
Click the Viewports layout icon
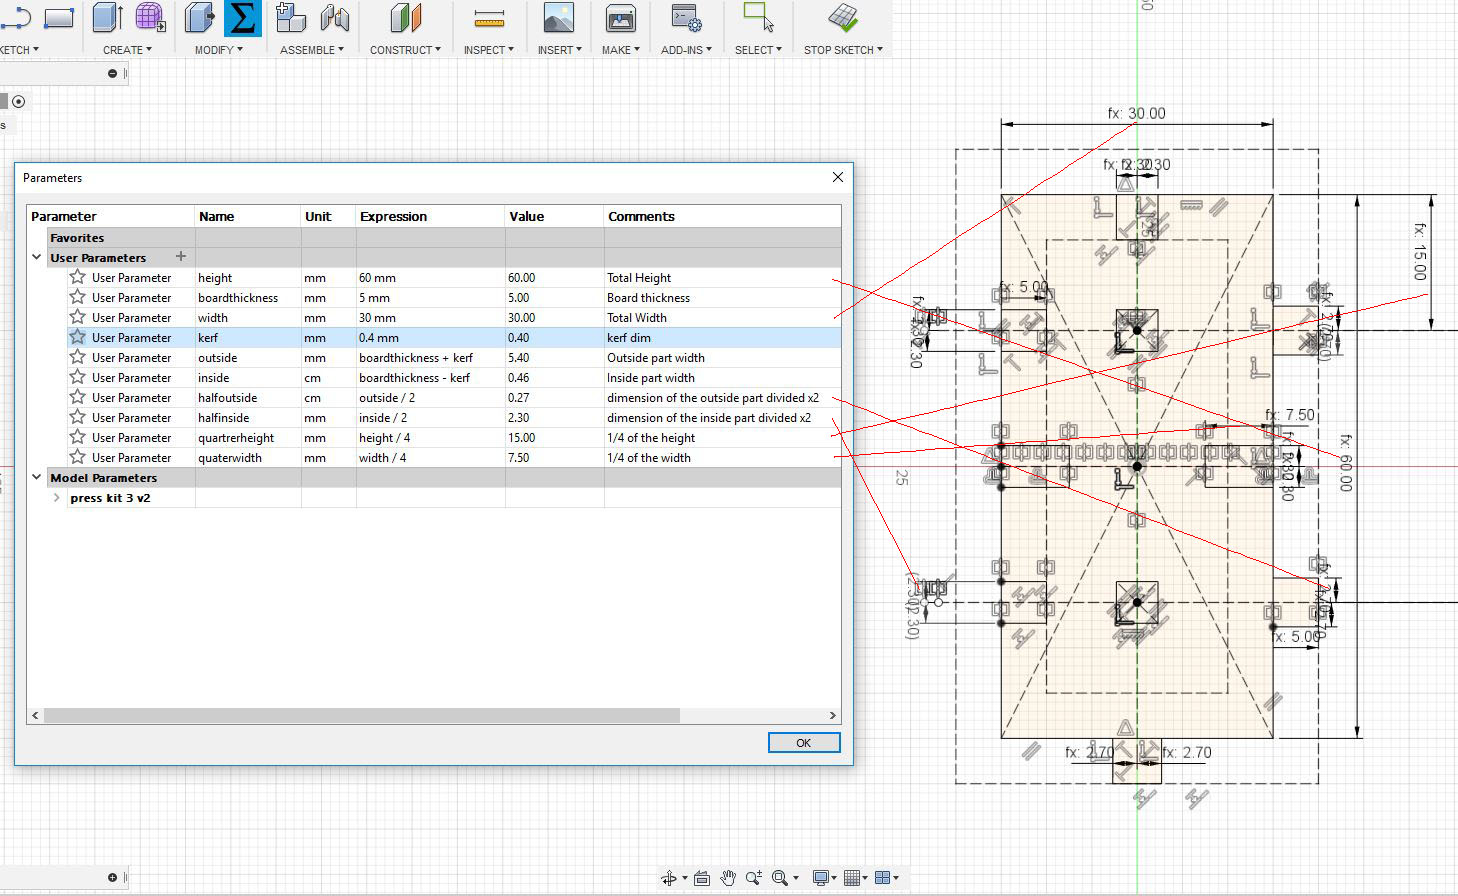click(x=882, y=878)
